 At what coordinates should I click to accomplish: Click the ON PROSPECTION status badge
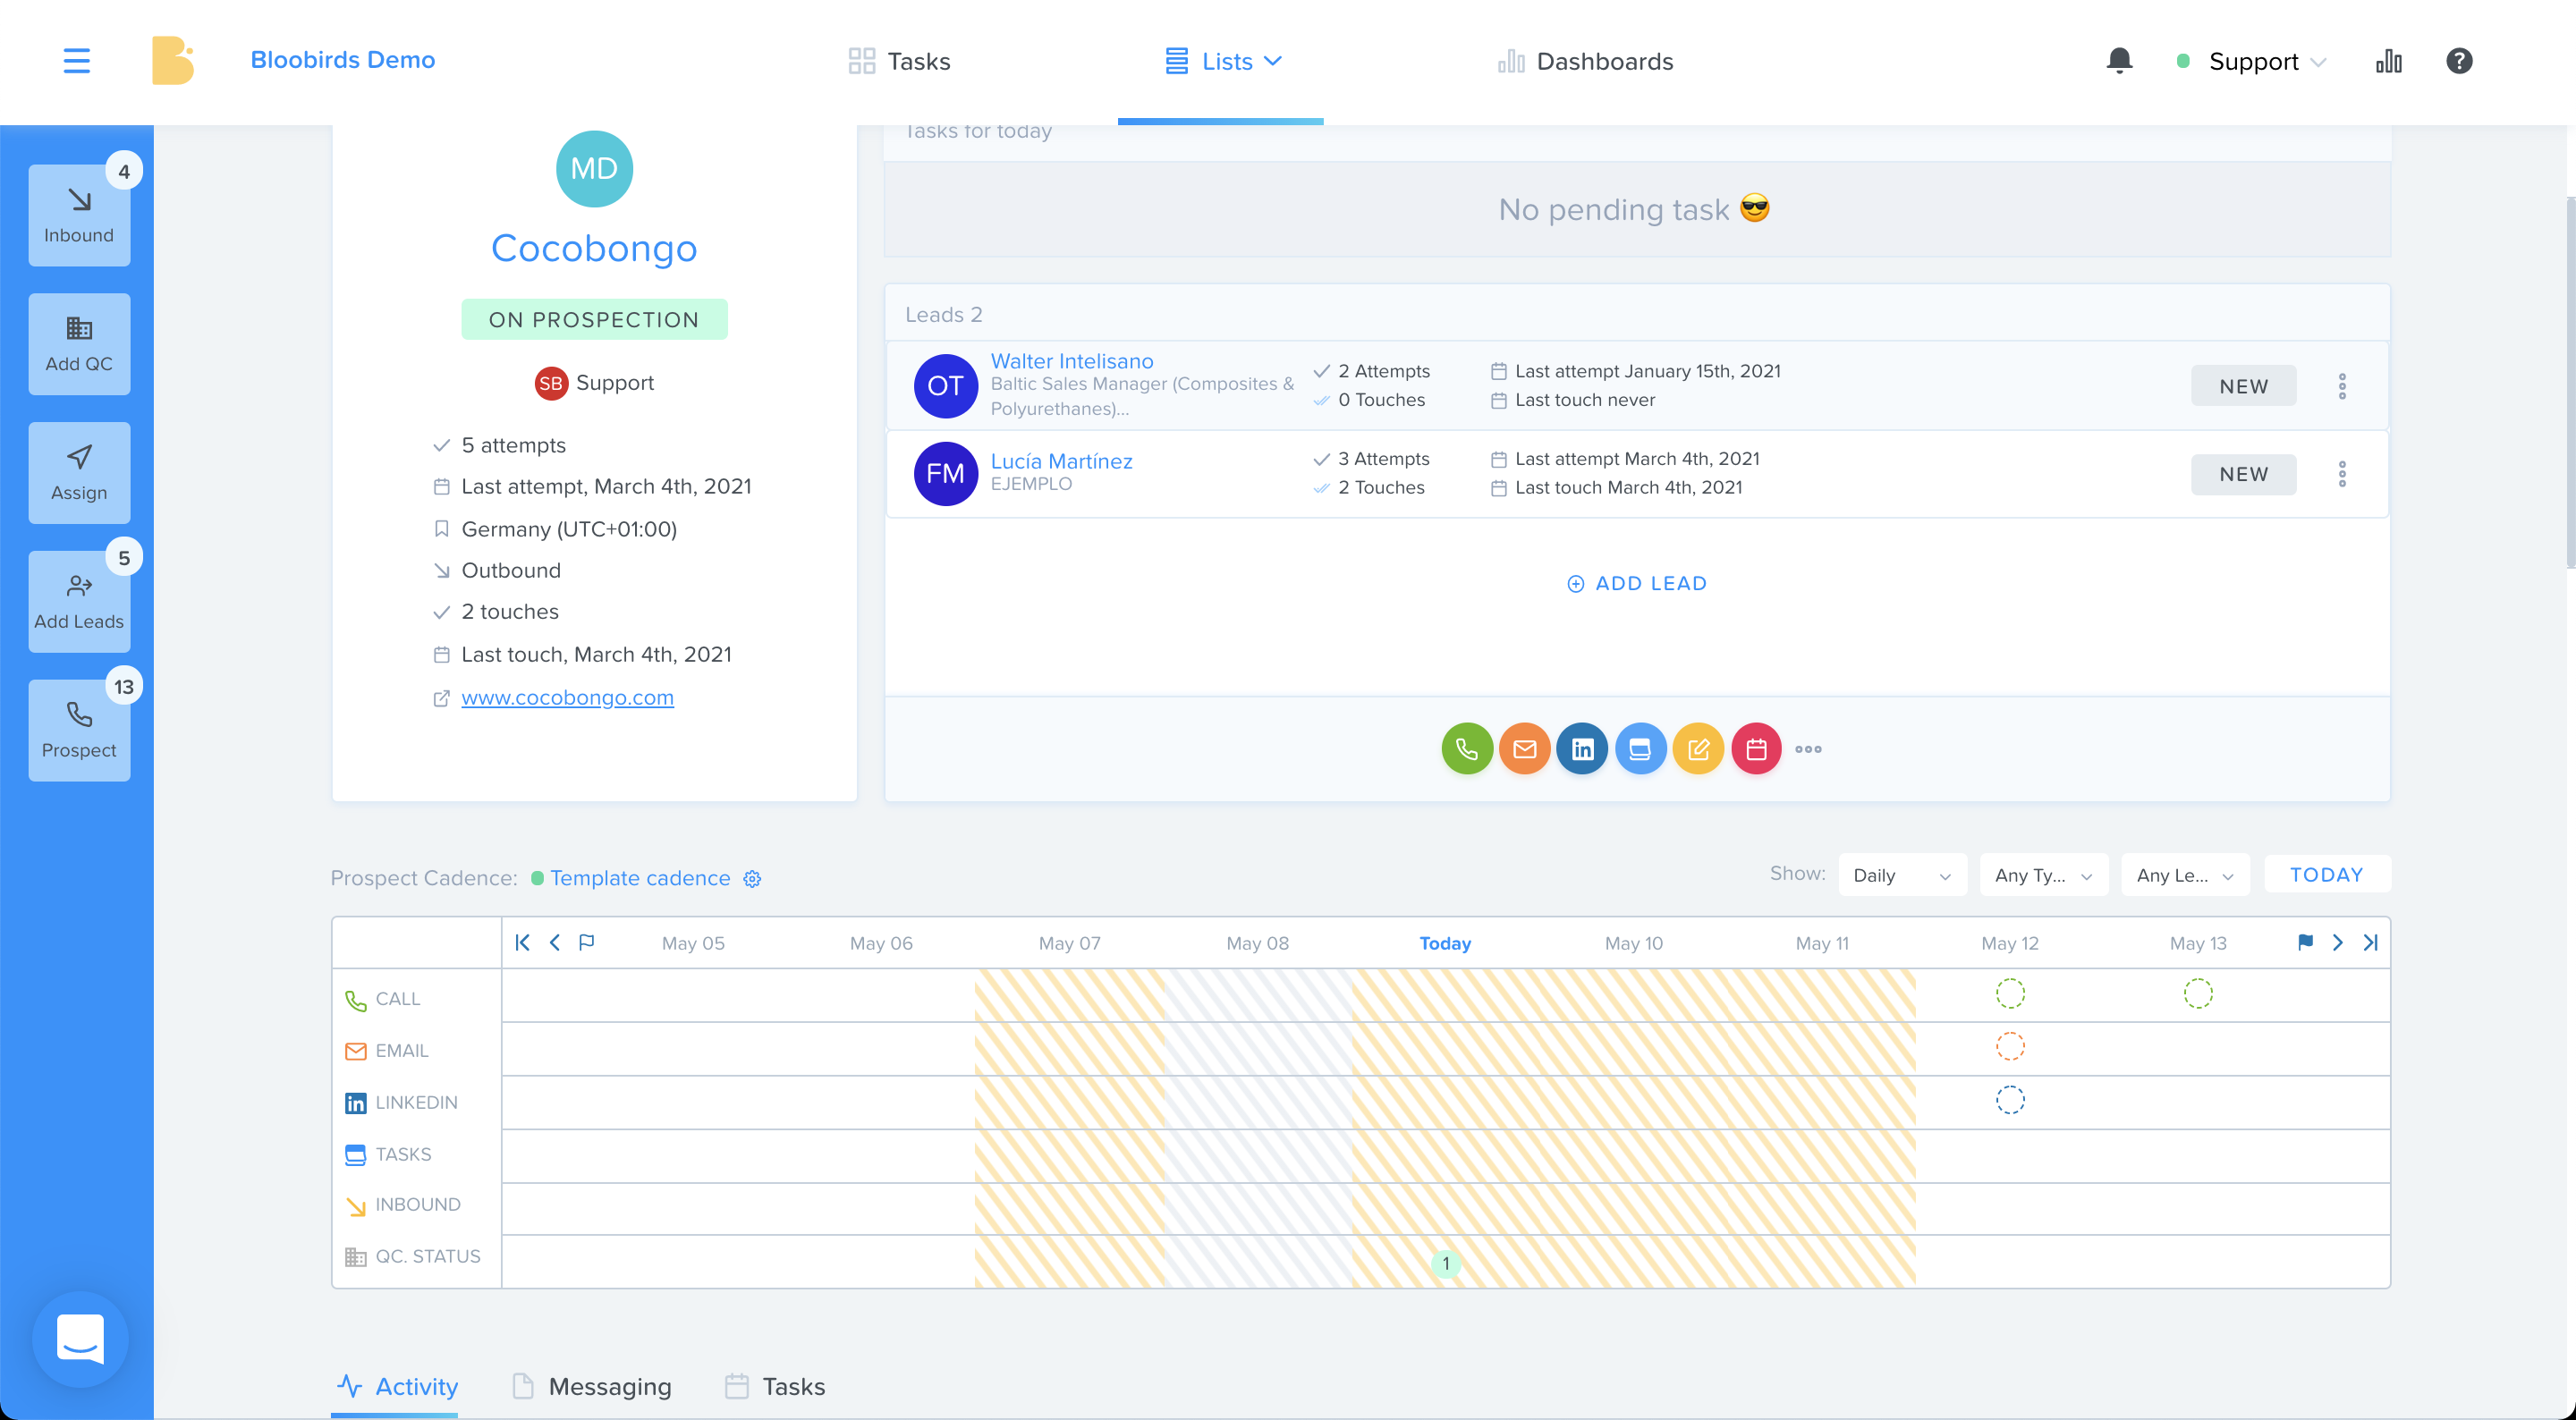[x=594, y=320]
